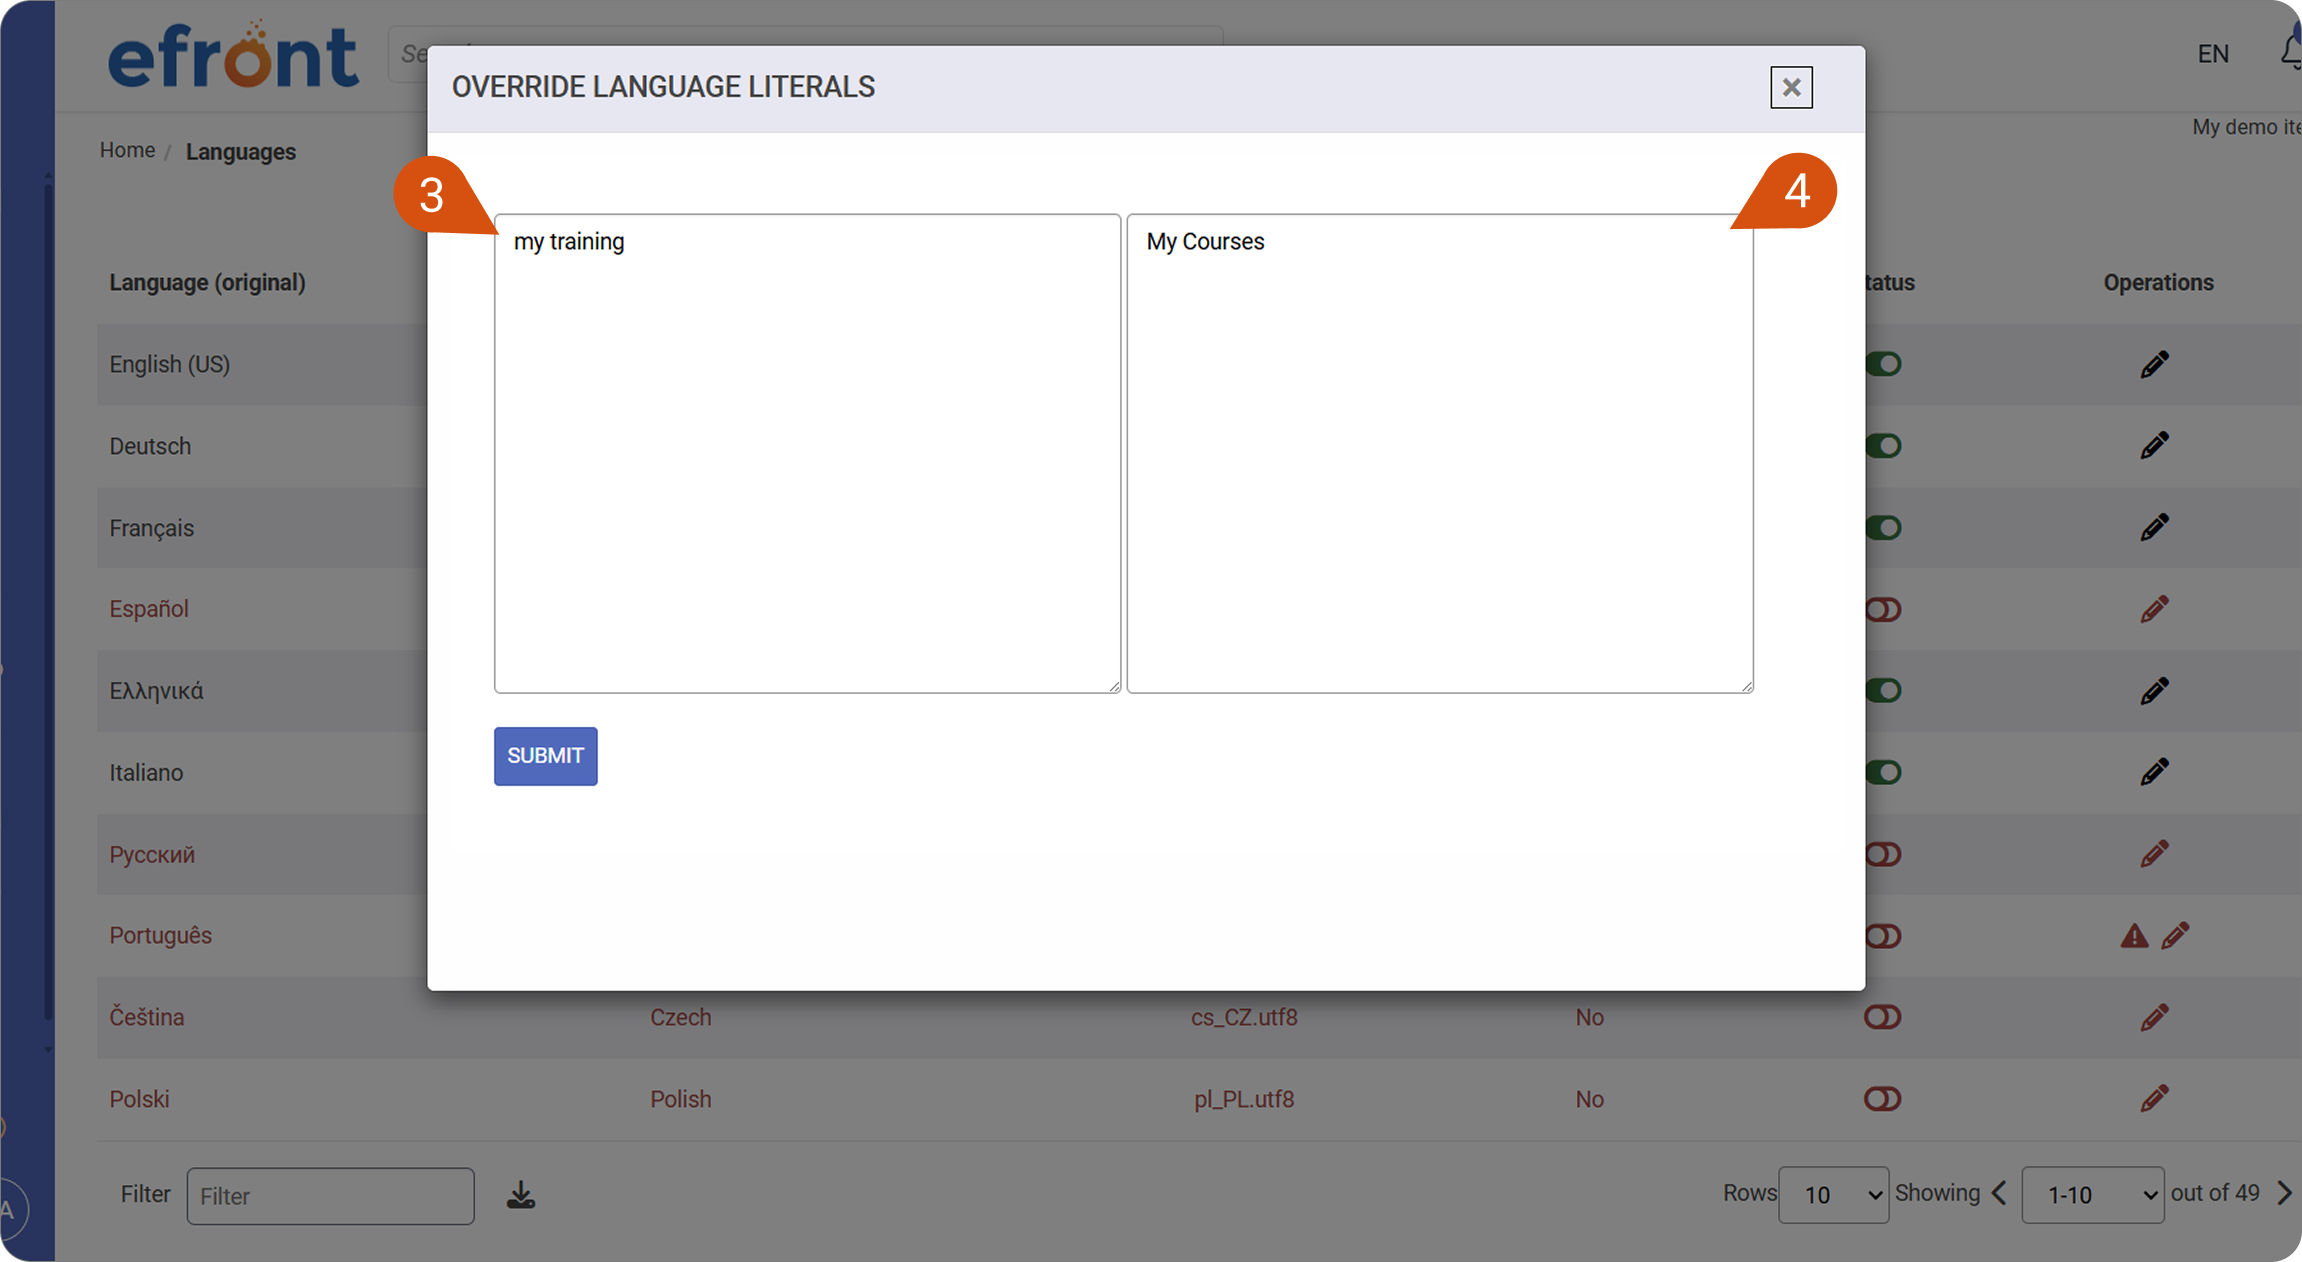
Task: Open the Português language row link
Action: pyautogui.click(x=160, y=936)
